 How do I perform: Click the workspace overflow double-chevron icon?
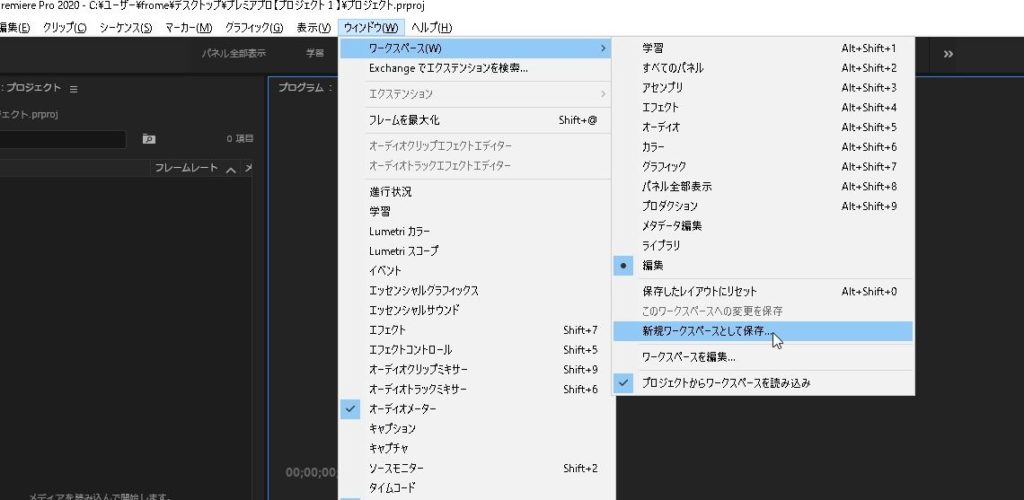[x=948, y=54]
